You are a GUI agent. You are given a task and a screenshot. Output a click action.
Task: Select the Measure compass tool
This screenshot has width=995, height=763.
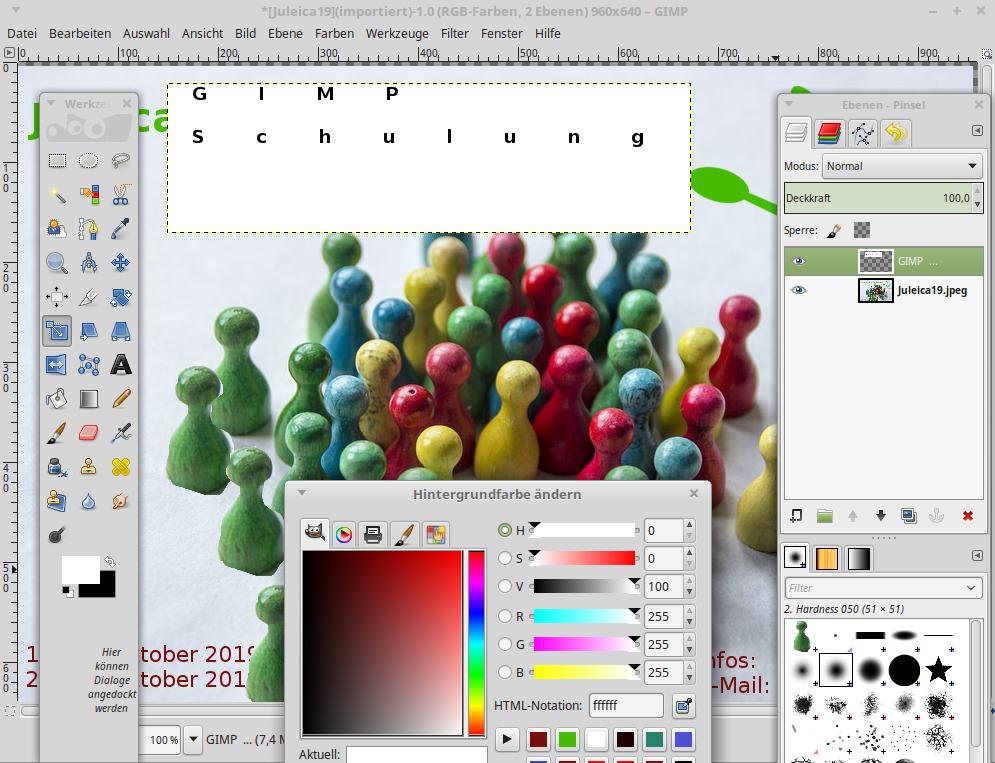[x=89, y=262]
